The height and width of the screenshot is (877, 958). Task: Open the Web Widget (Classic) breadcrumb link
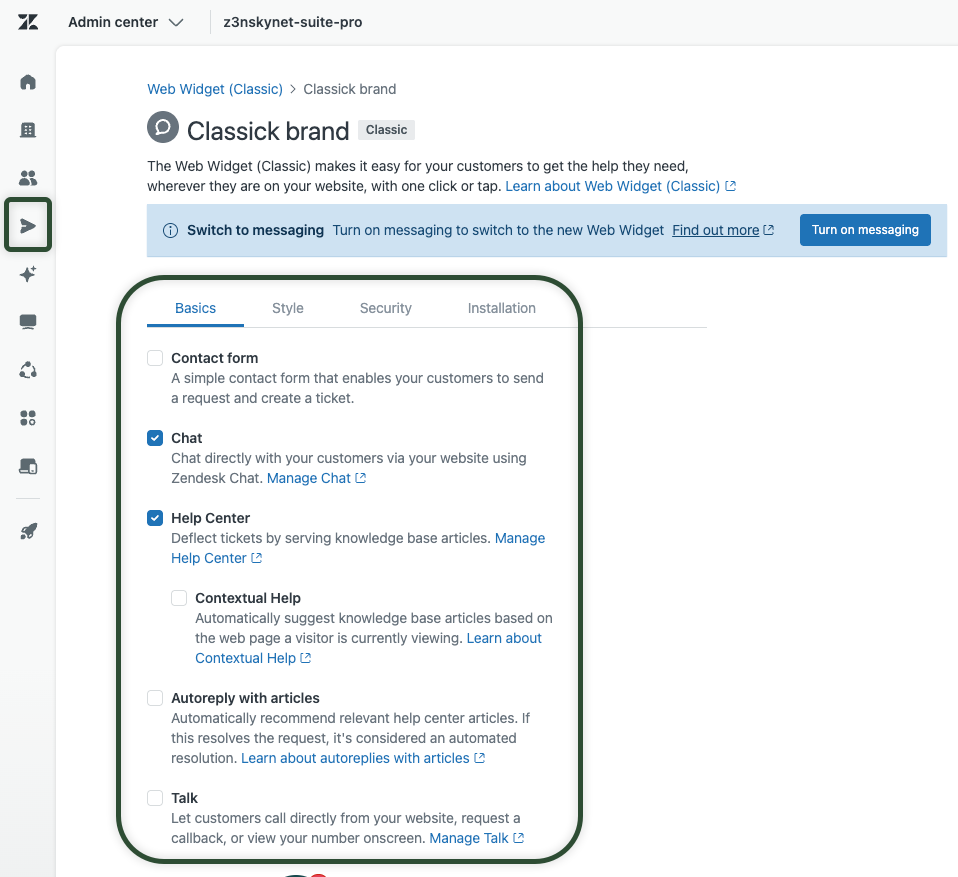pos(215,89)
